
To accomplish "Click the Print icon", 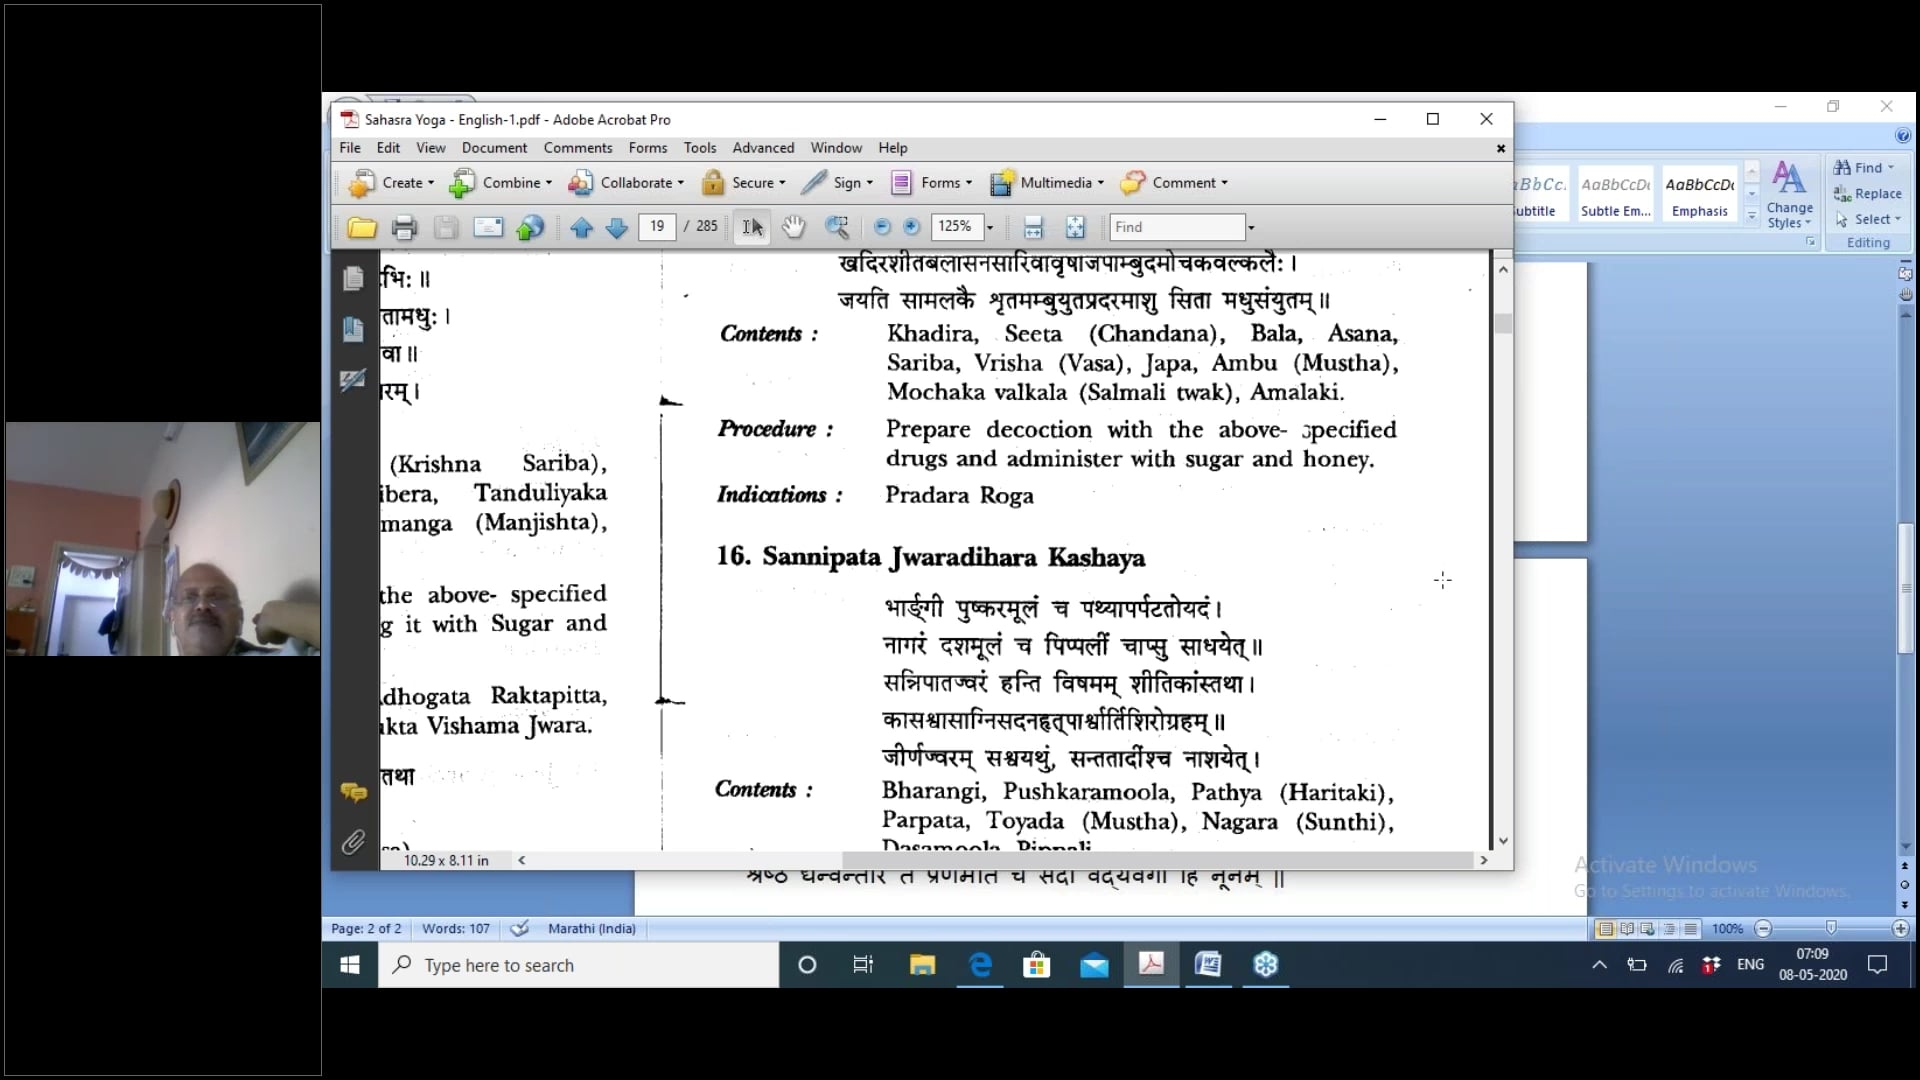I will coord(404,228).
